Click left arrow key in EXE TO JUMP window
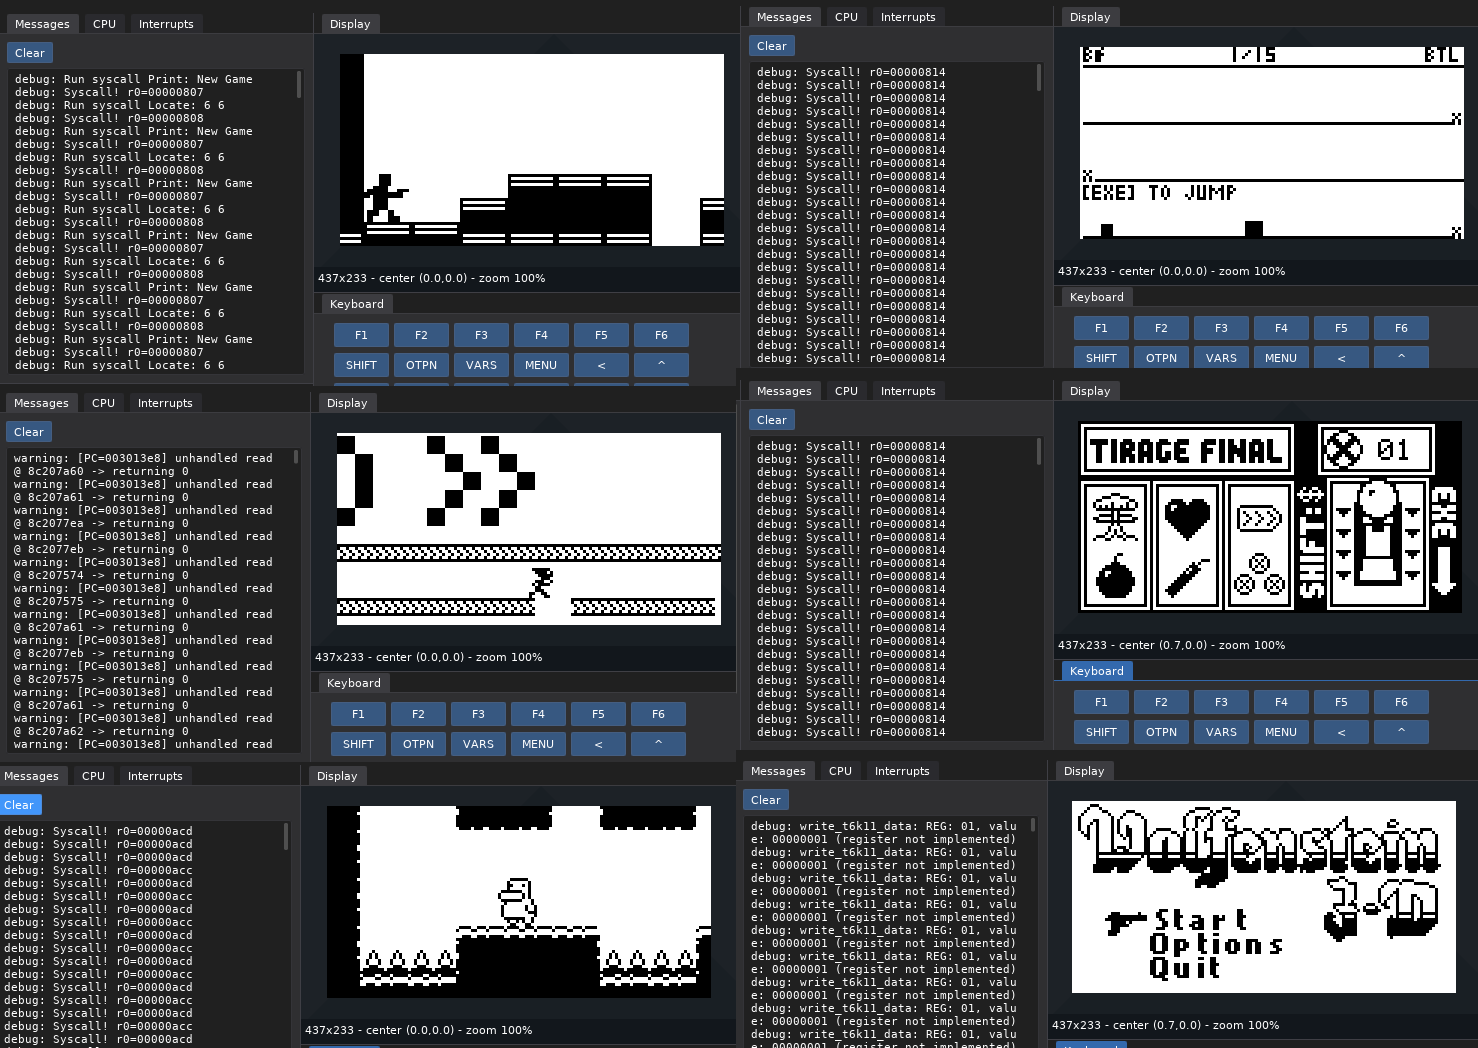Image resolution: width=1478 pixels, height=1048 pixels. point(1341,357)
